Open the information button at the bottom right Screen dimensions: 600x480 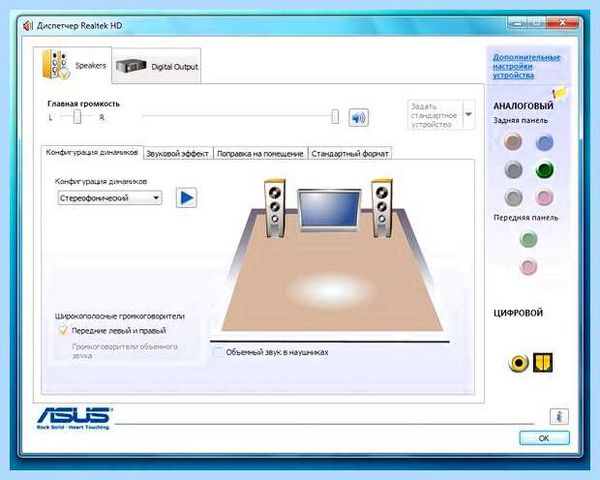(x=559, y=416)
